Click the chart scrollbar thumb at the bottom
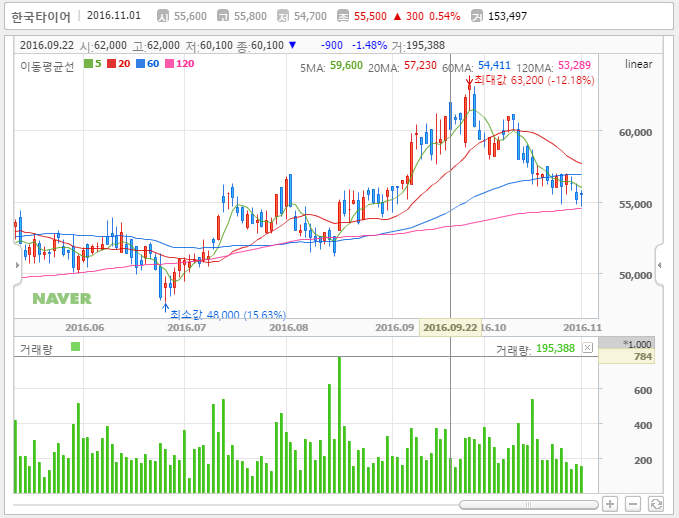Image resolution: width=679 pixels, height=518 pixels. [529, 505]
